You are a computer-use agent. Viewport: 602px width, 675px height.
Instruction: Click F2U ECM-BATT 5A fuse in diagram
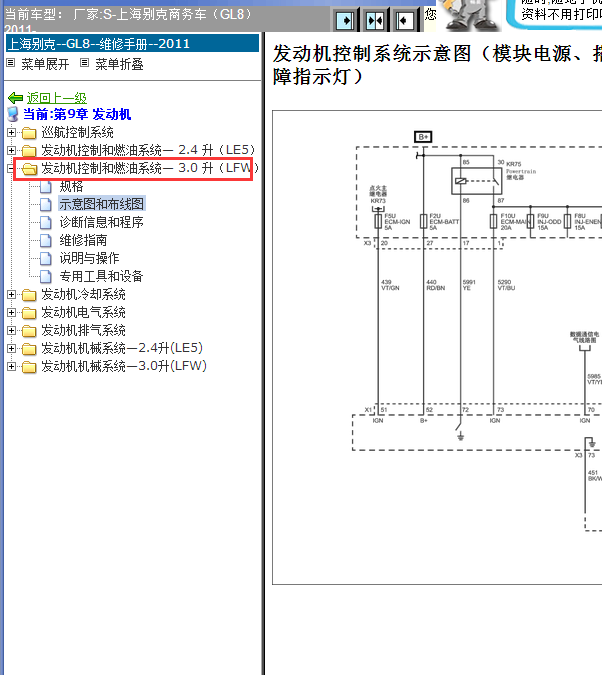pos(423,222)
